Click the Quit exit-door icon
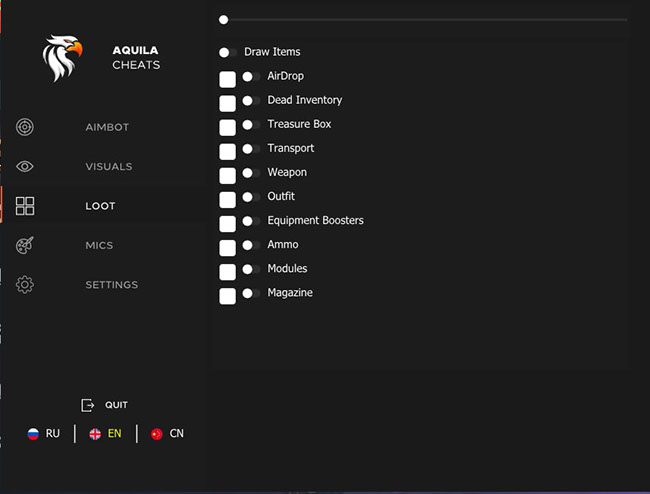This screenshot has width=650, height=494. click(x=87, y=405)
